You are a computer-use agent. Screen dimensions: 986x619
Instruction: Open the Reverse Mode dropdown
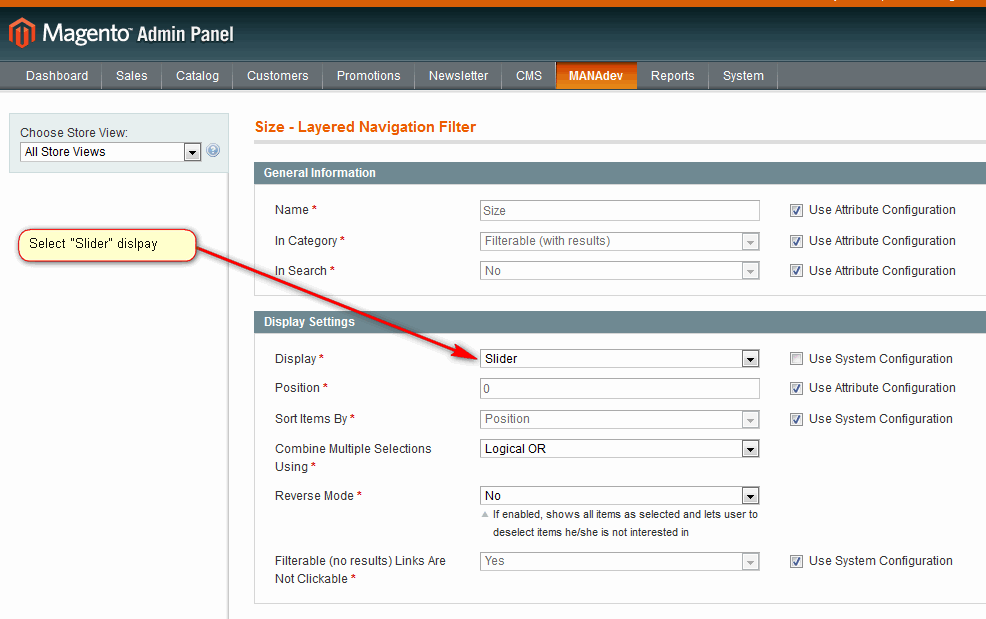[619, 496]
